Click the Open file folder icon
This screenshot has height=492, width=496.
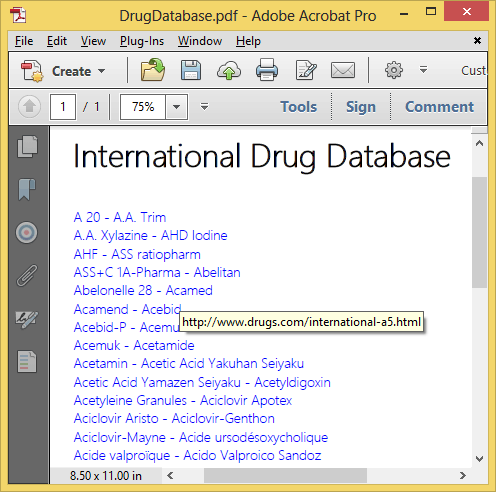tap(153, 70)
